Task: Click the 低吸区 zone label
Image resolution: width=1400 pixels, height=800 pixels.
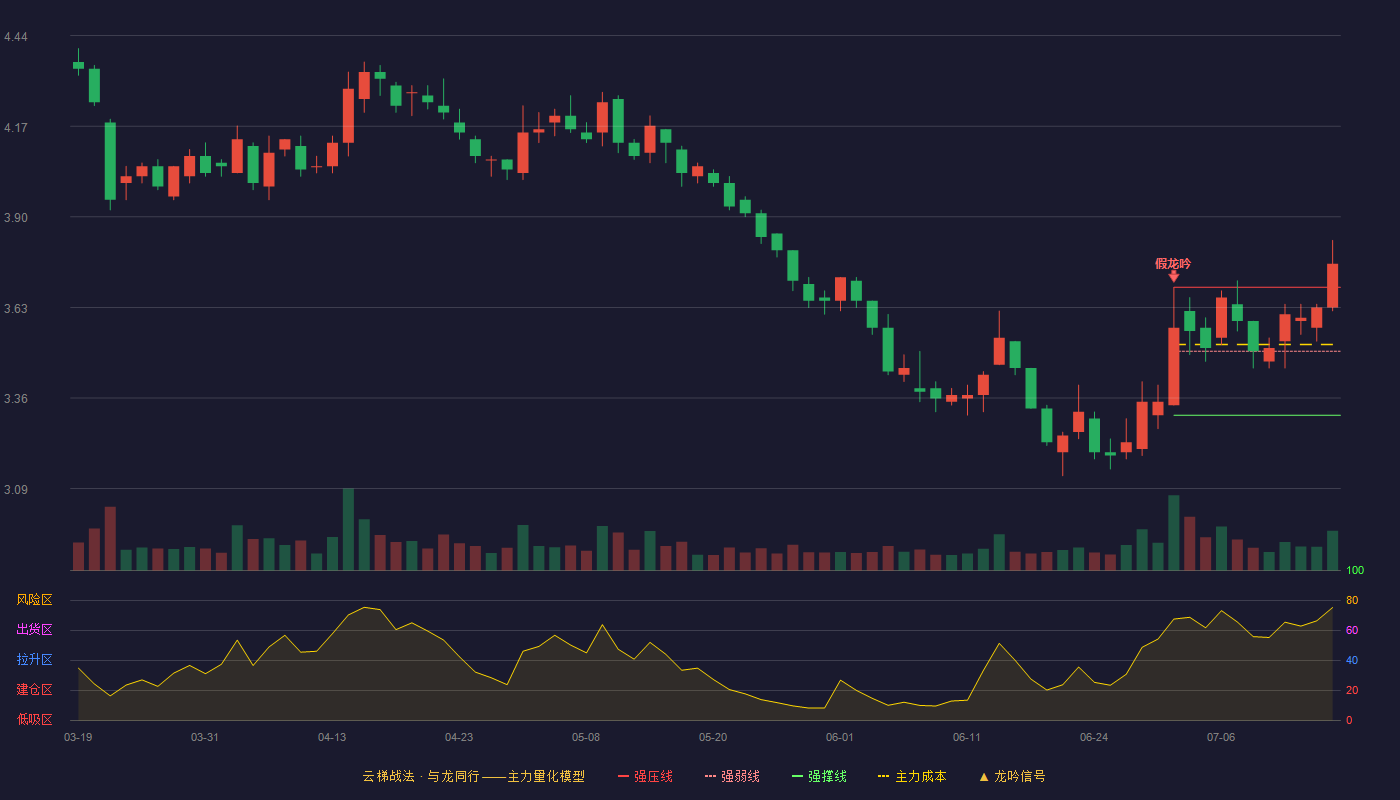Action: click(x=34, y=719)
